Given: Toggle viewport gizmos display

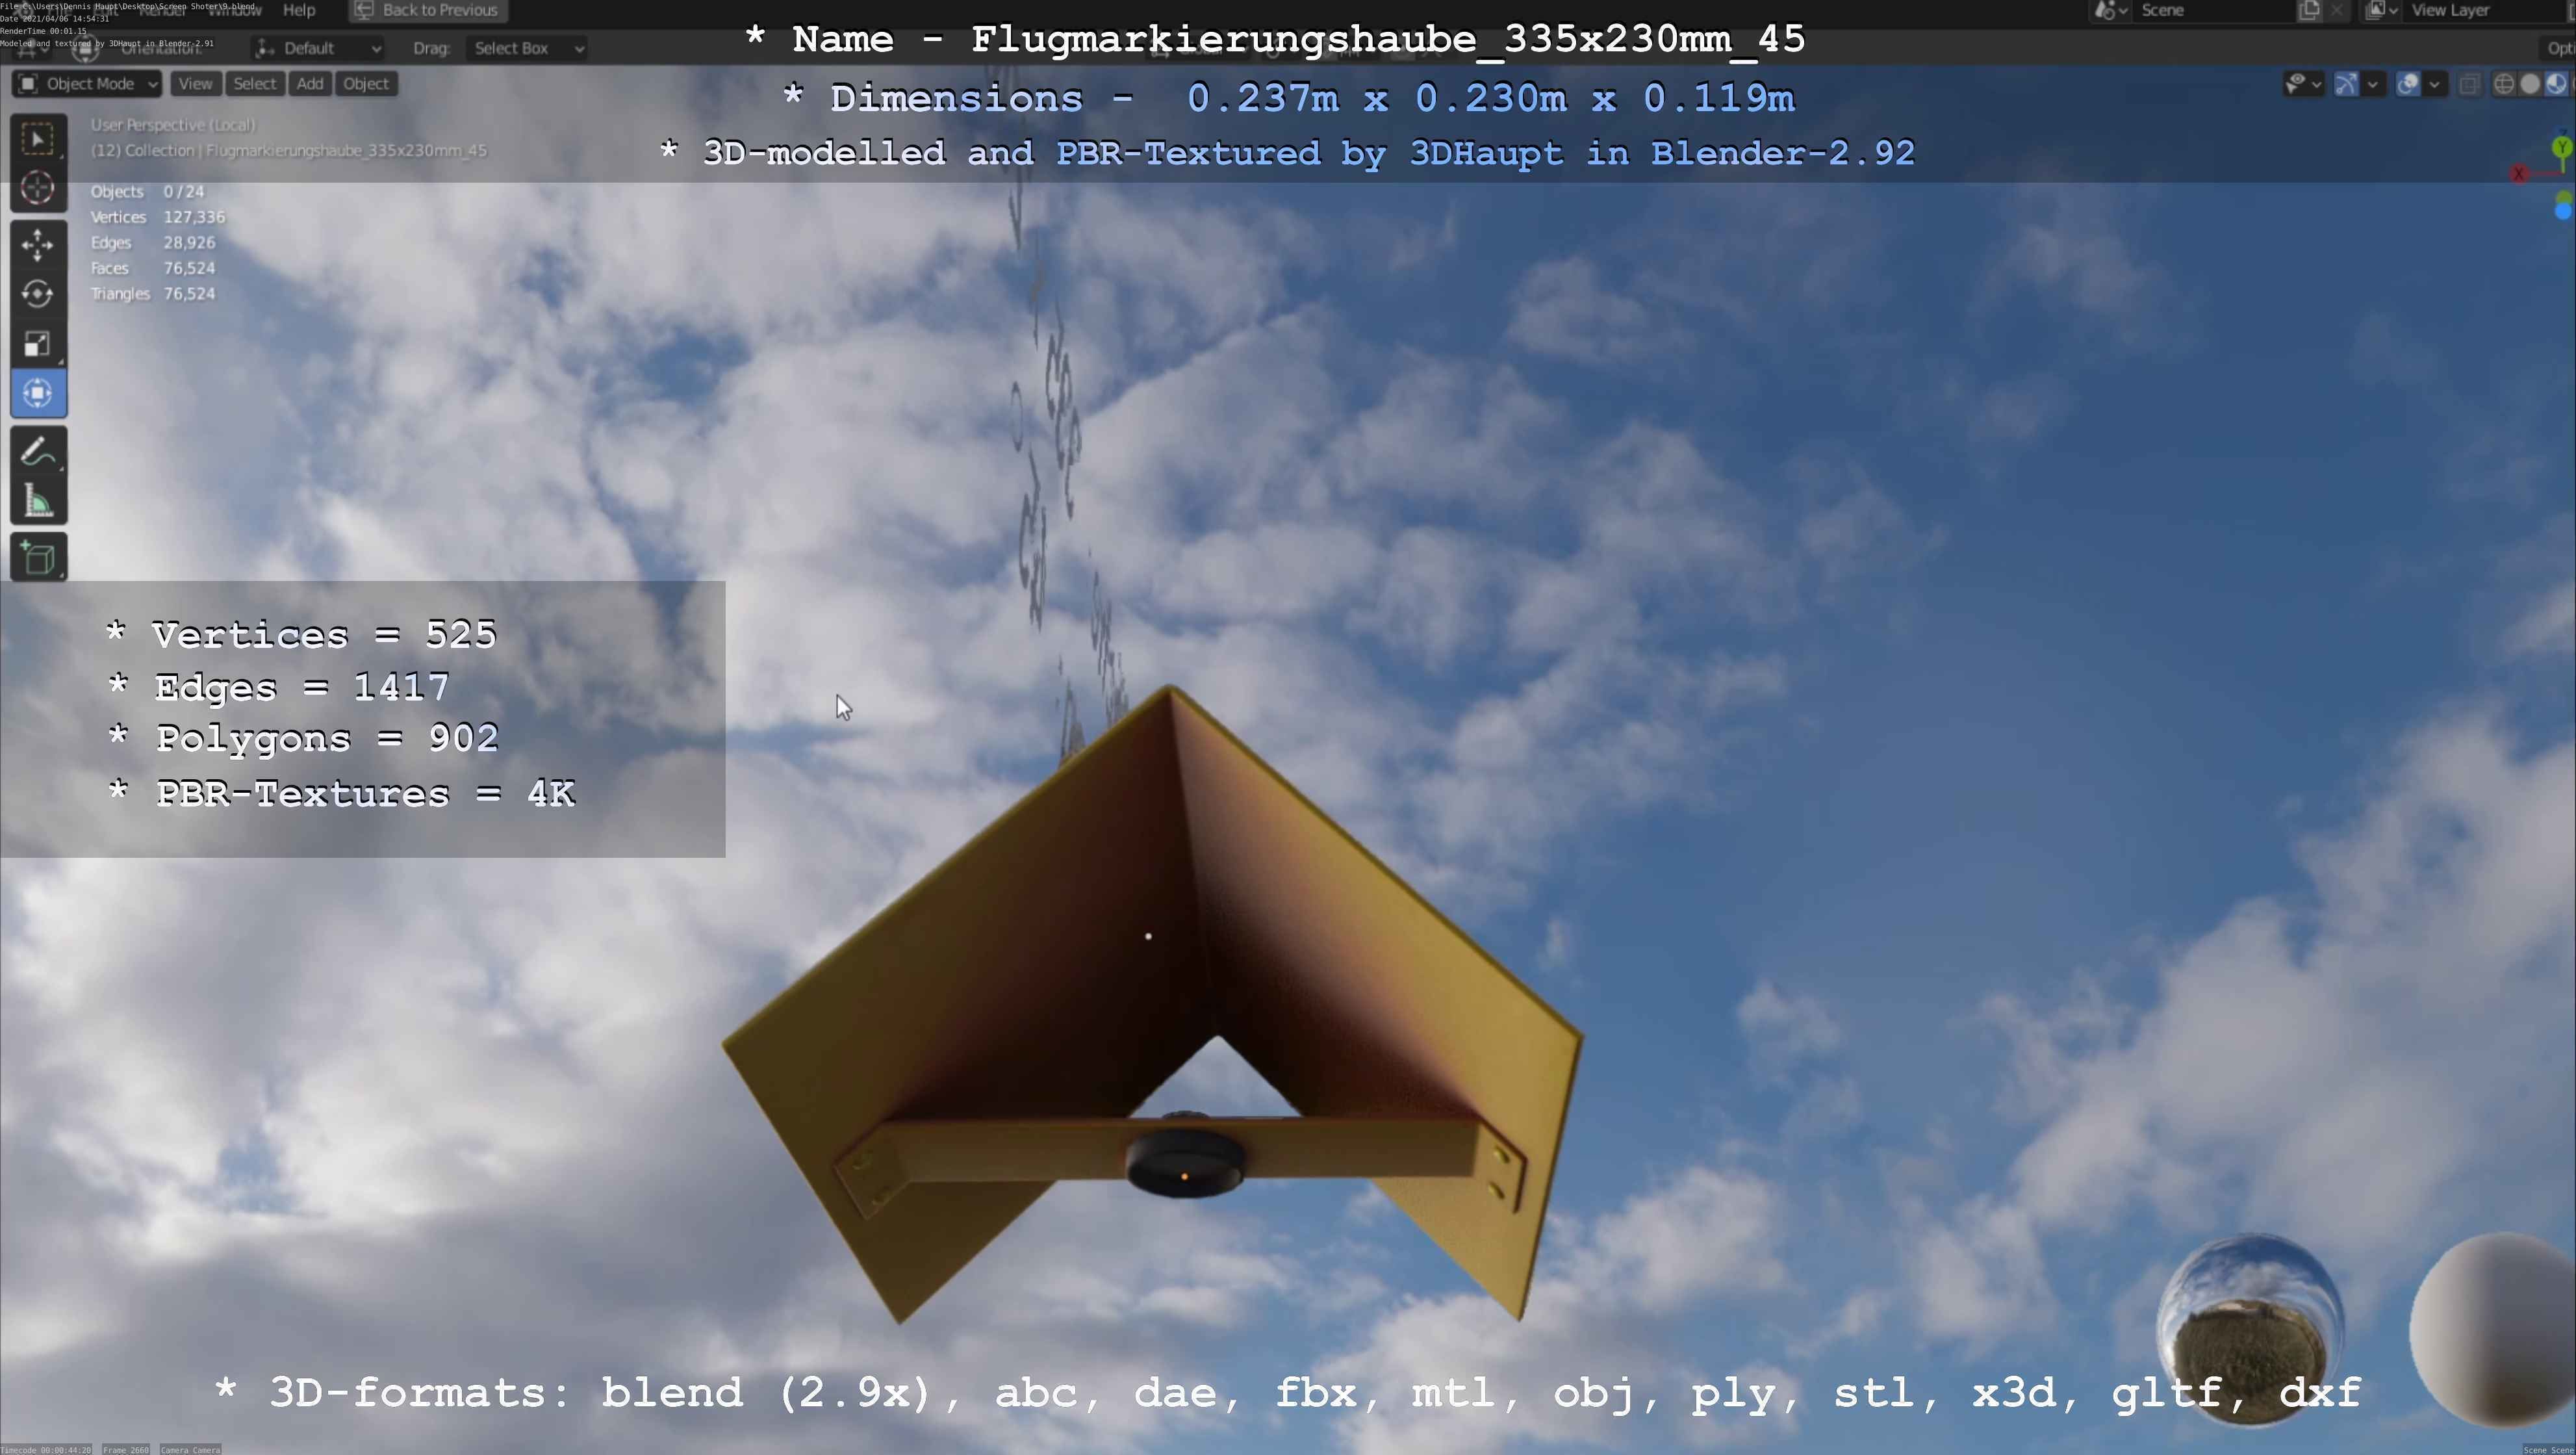Looking at the screenshot, I should point(2346,84).
